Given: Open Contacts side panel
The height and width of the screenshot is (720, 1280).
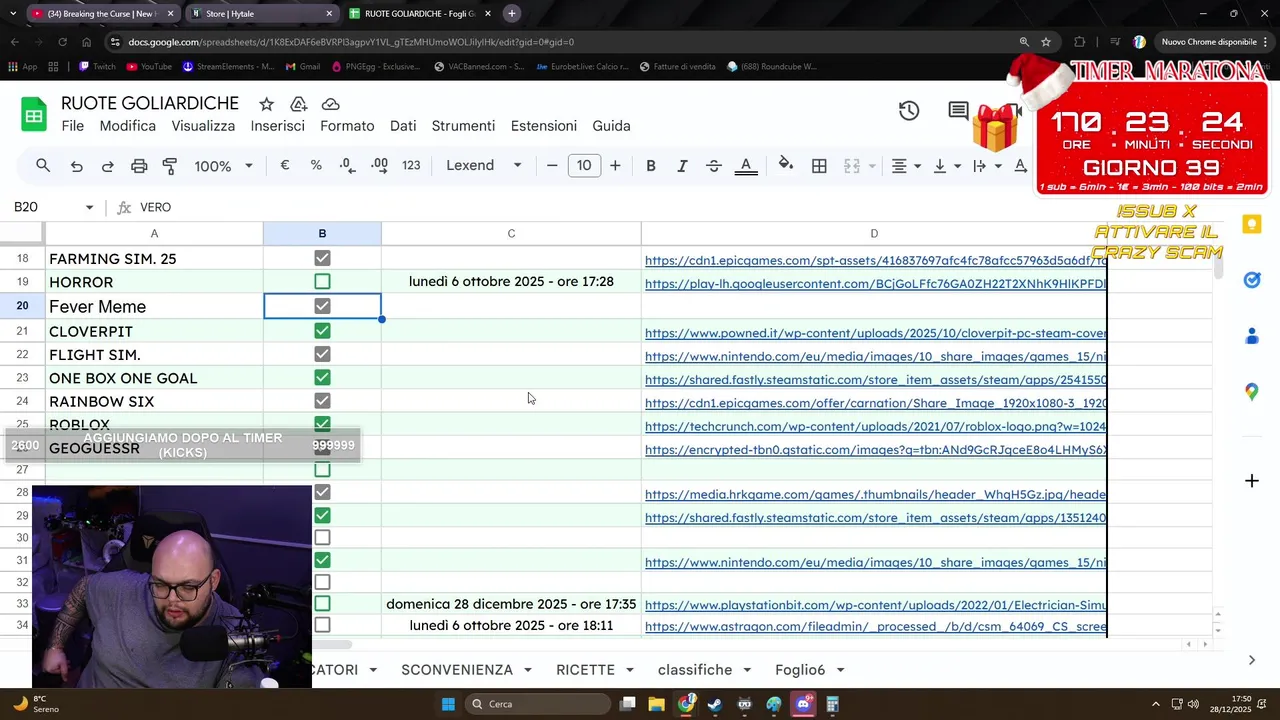Looking at the screenshot, I should click(x=1251, y=336).
